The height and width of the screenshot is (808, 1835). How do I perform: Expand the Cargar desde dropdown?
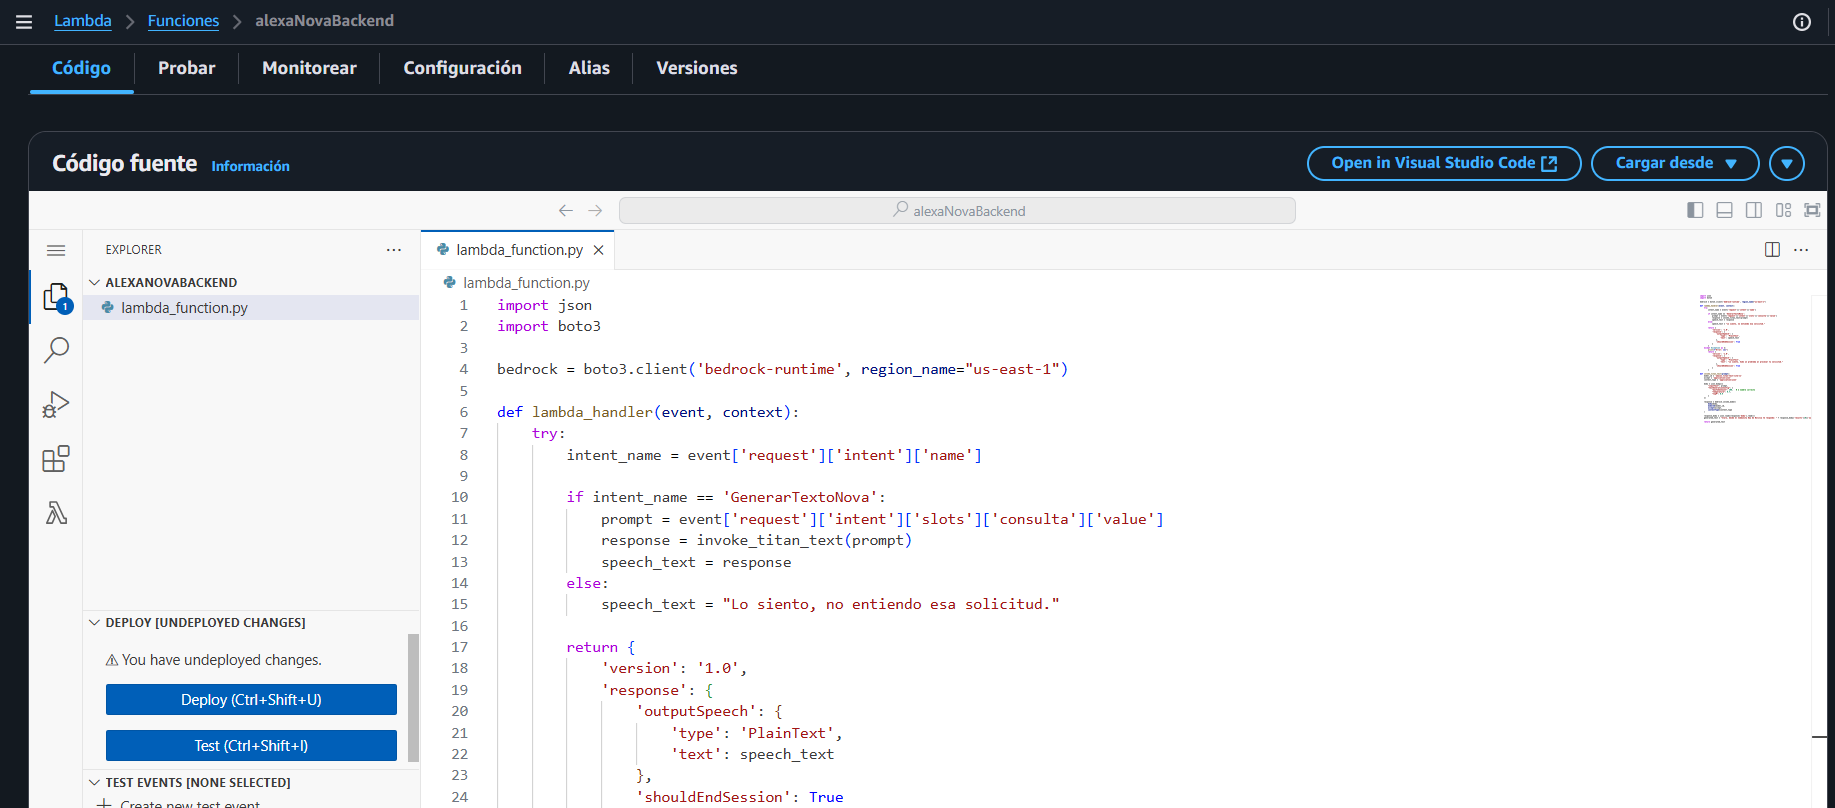click(1674, 163)
